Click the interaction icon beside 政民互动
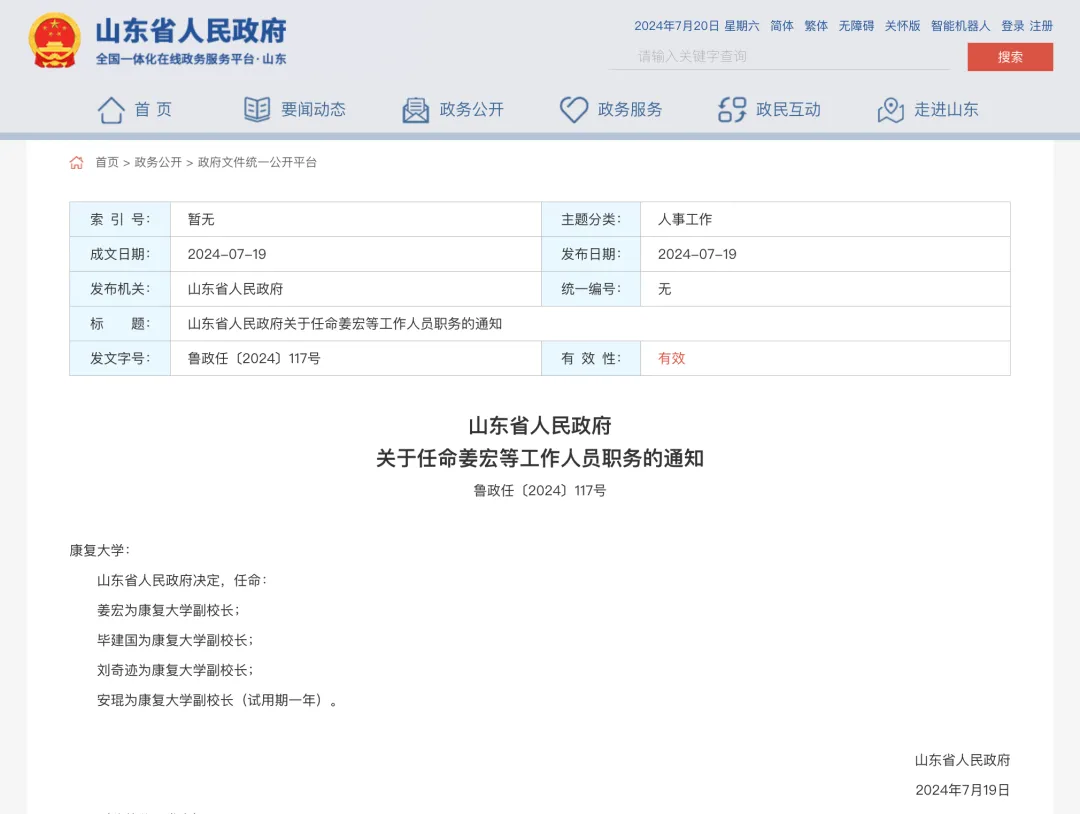 (732, 110)
